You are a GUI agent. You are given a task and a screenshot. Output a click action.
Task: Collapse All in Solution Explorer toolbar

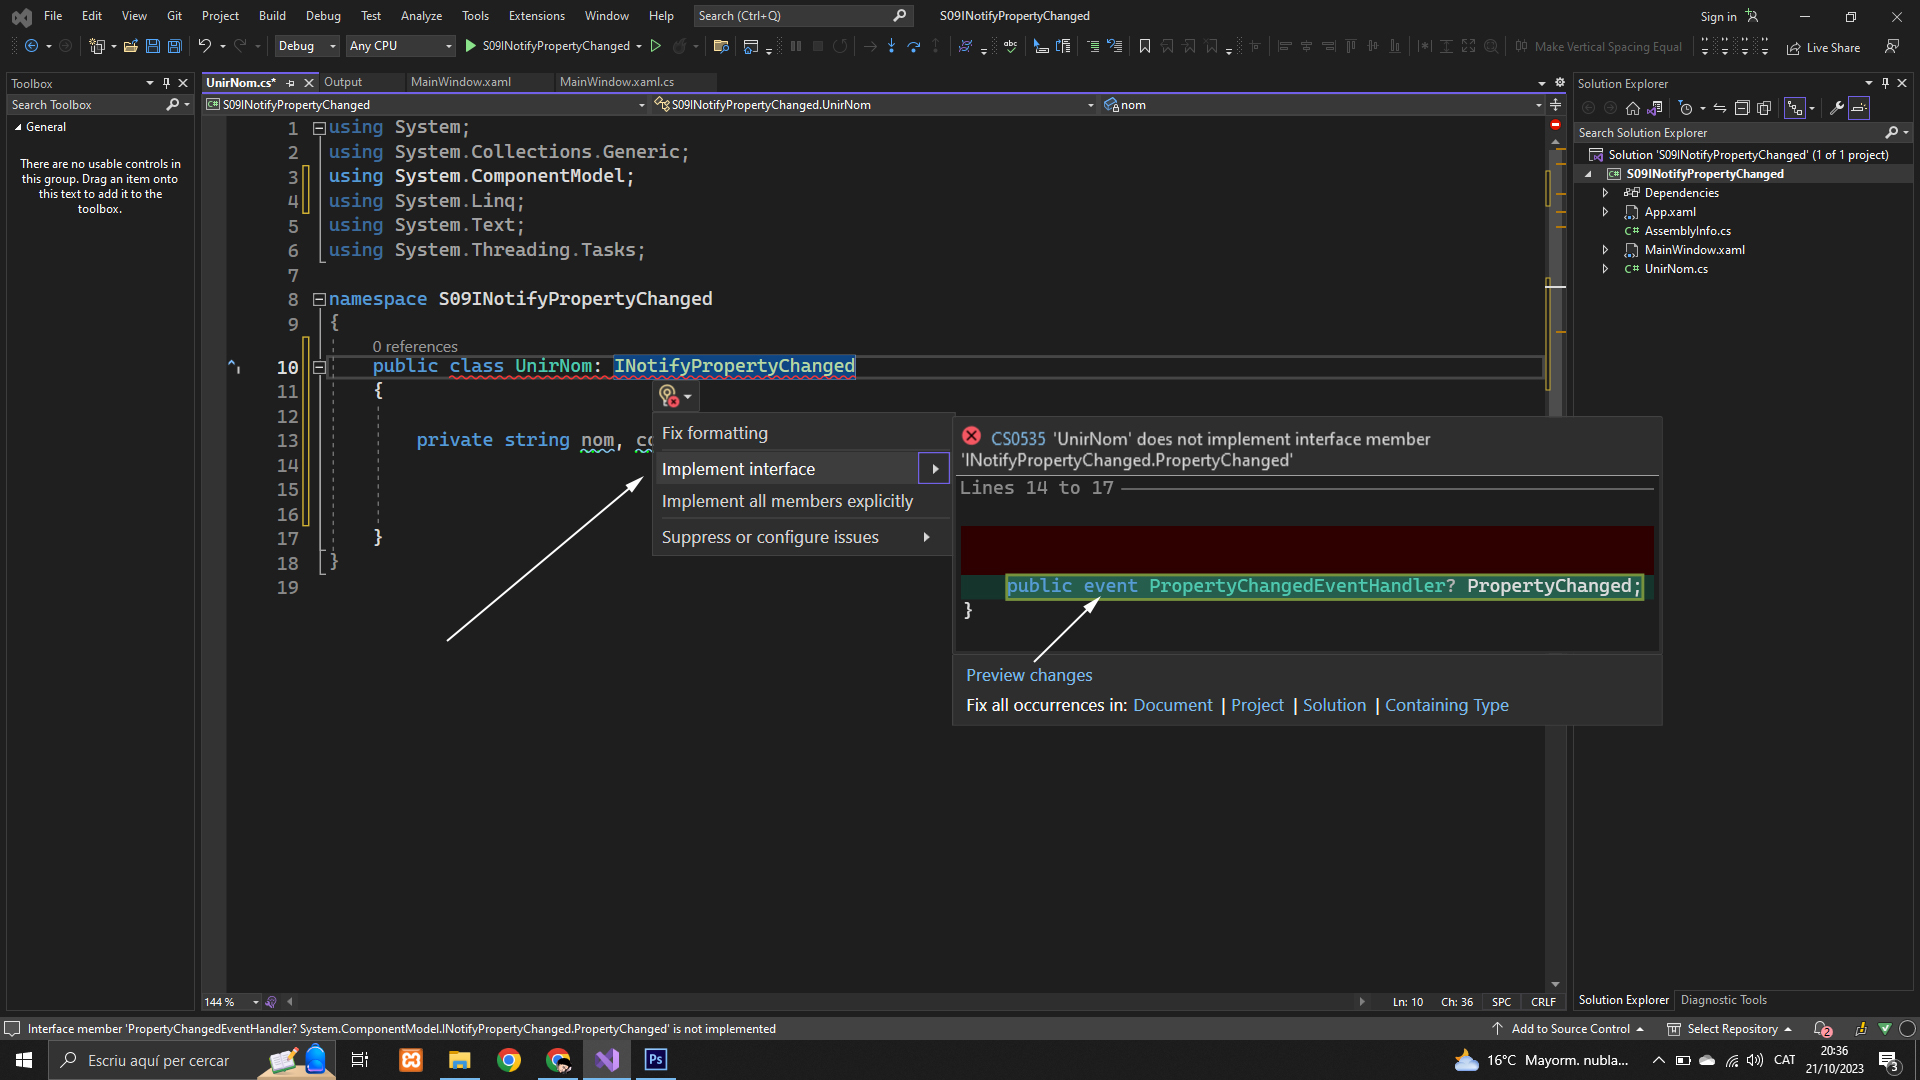tap(1742, 108)
